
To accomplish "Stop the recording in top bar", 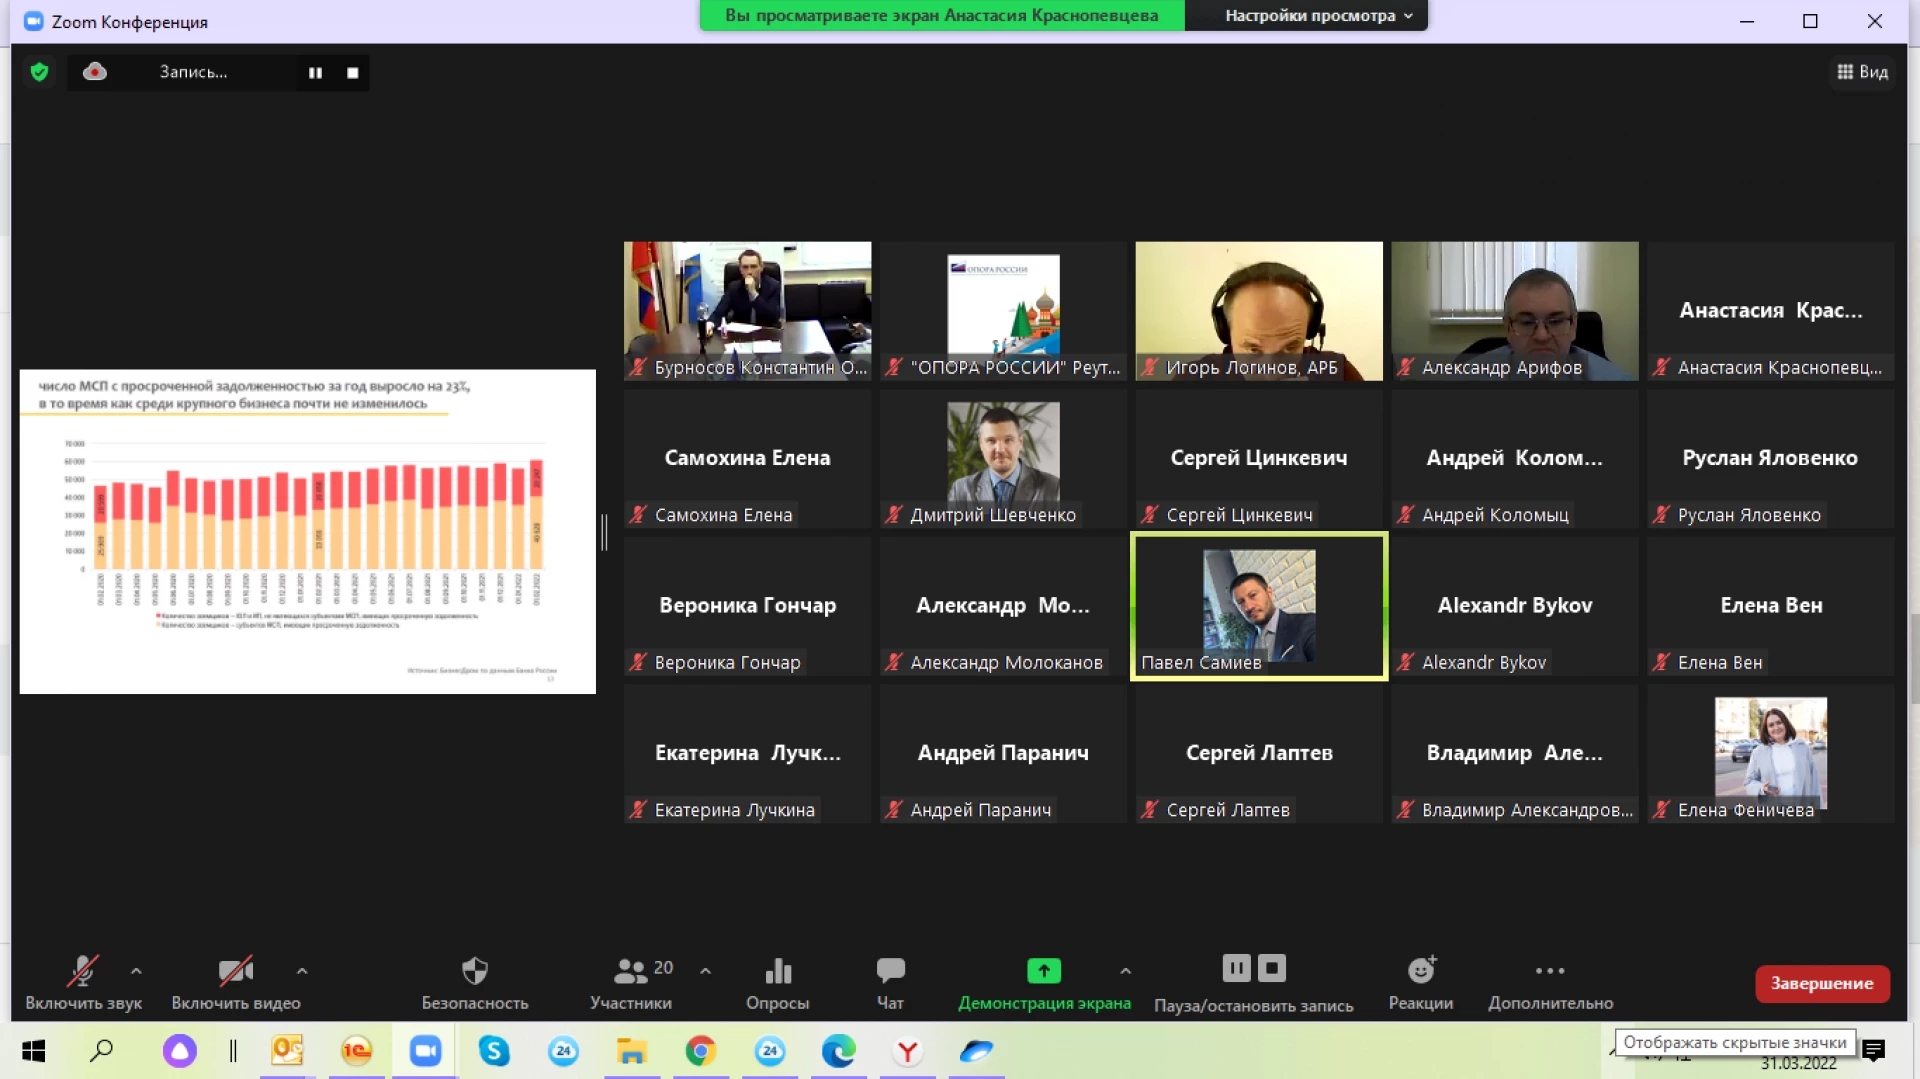I will click(x=352, y=73).
